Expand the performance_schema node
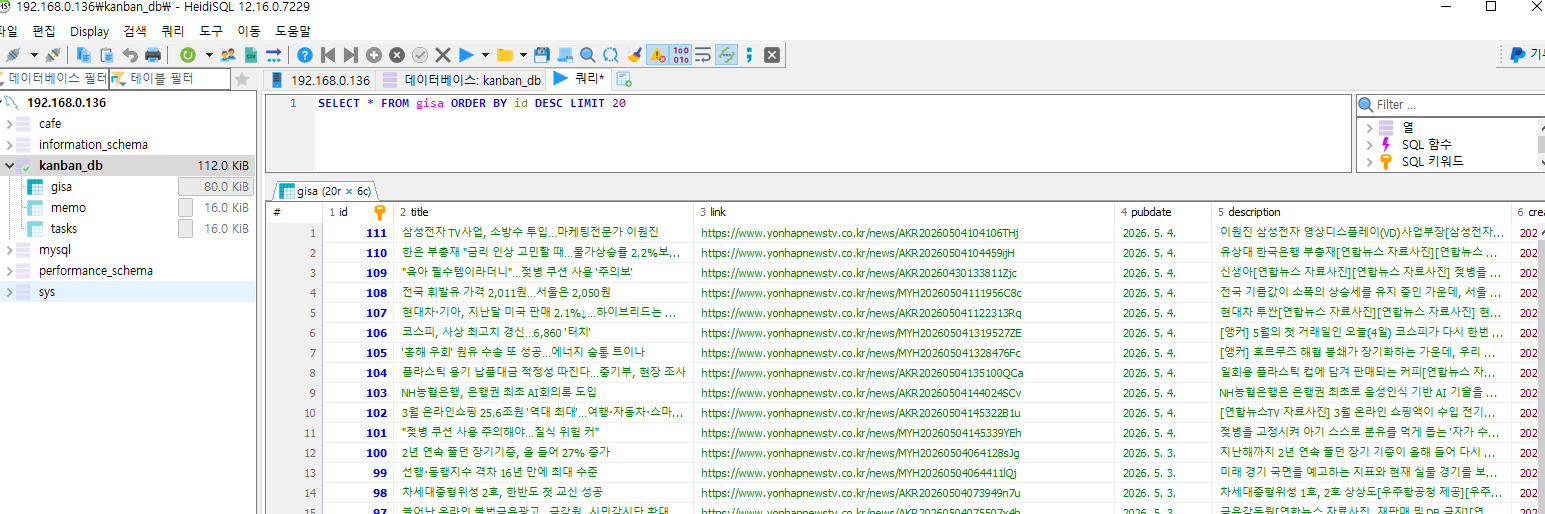 9,271
